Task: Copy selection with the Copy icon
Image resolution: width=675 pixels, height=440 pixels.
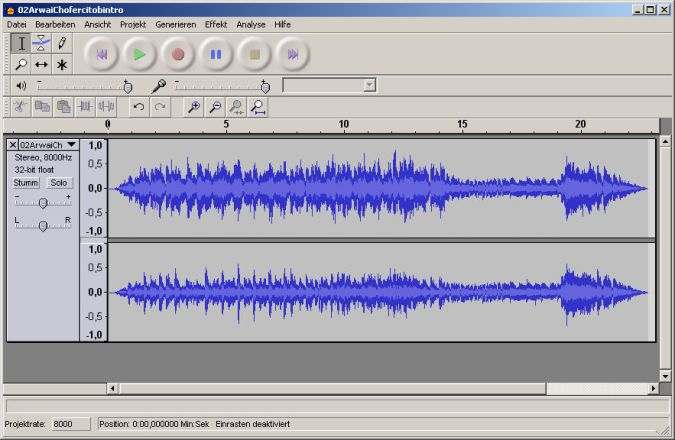Action: point(42,107)
